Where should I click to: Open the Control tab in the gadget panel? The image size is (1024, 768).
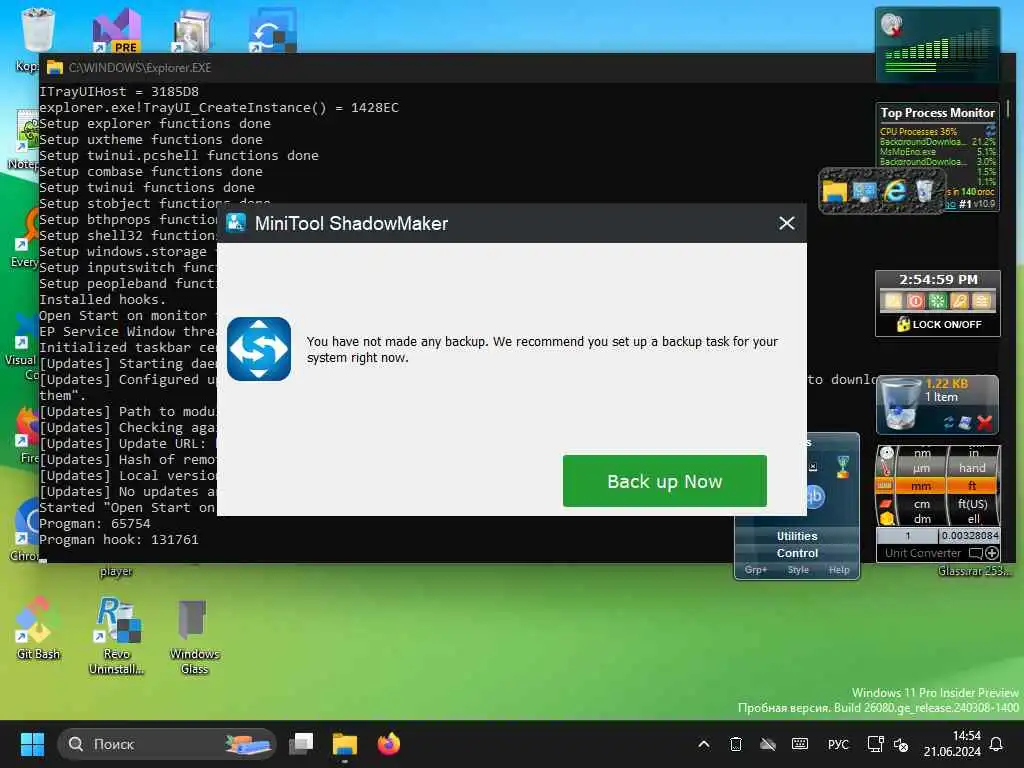coord(797,553)
